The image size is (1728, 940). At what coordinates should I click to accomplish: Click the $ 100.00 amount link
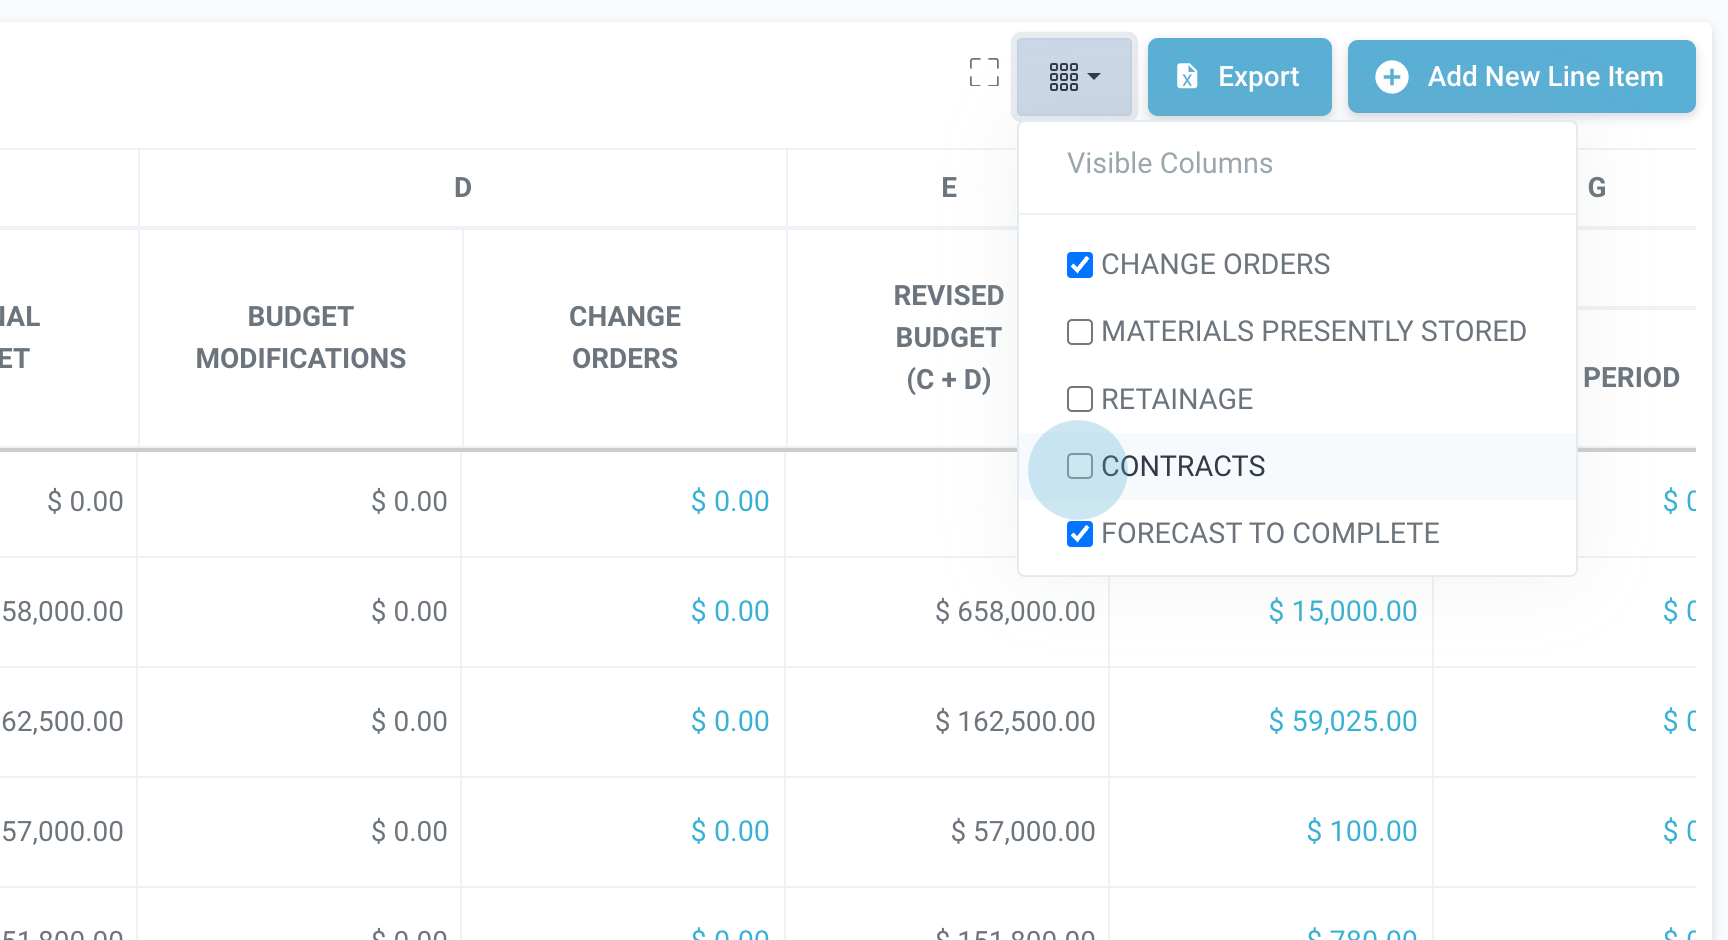coord(1361,831)
